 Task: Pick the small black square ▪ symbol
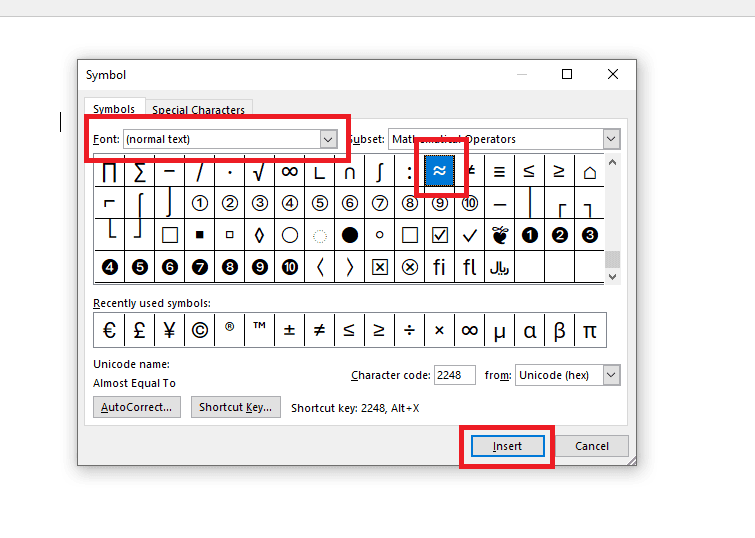(199, 235)
